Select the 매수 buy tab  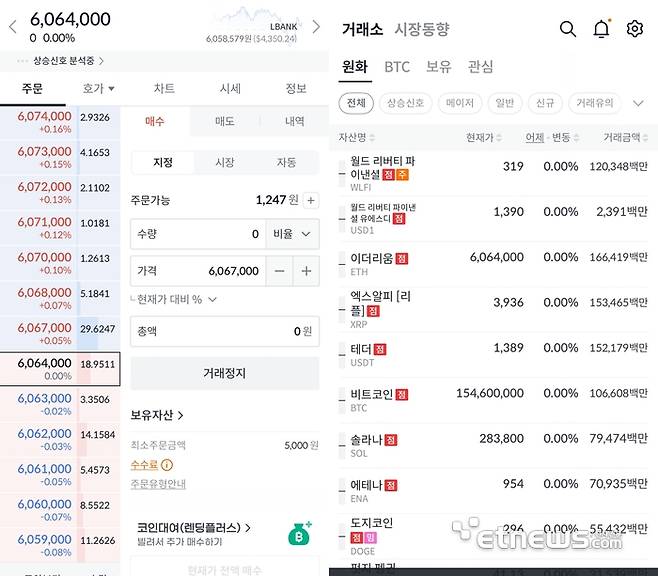tap(155, 121)
